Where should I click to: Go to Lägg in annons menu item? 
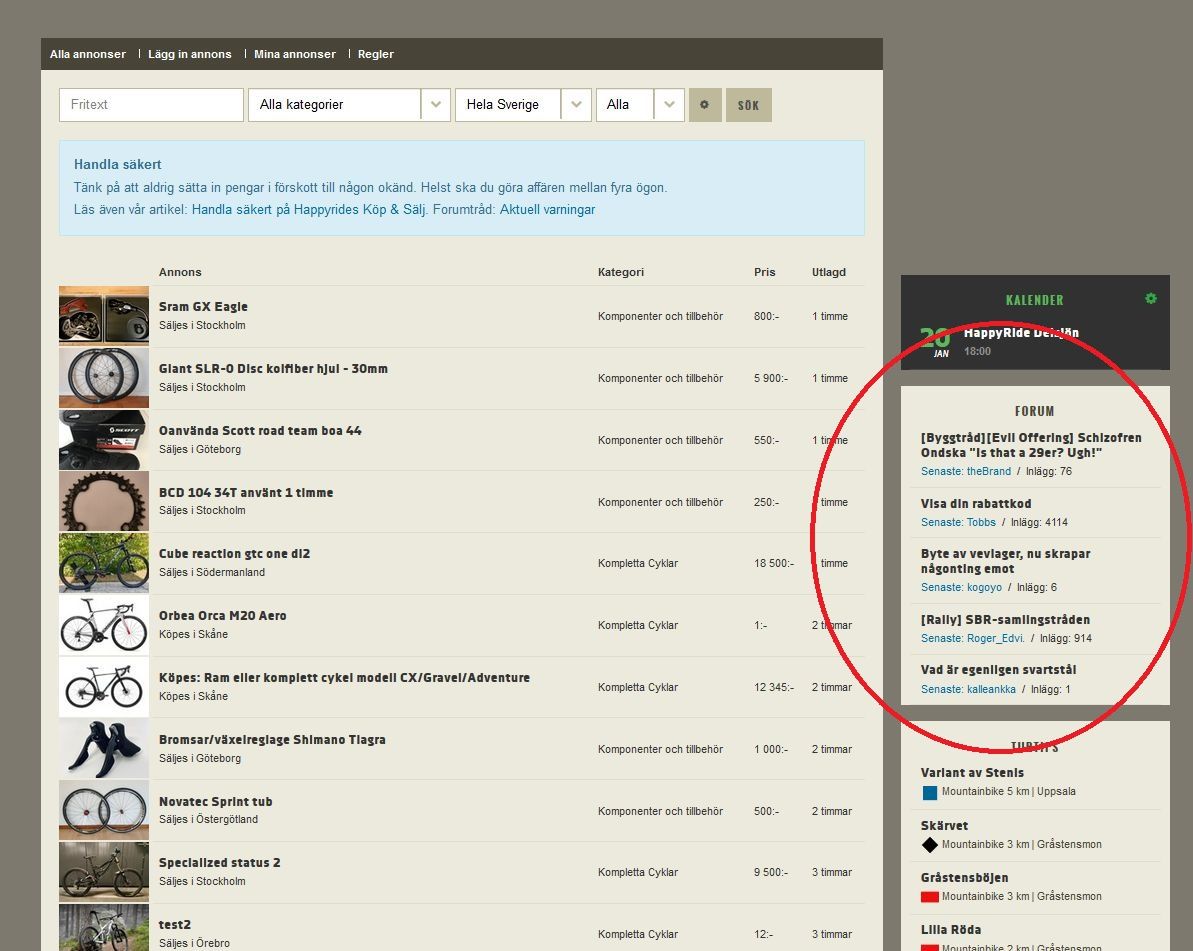pyautogui.click(x=189, y=54)
